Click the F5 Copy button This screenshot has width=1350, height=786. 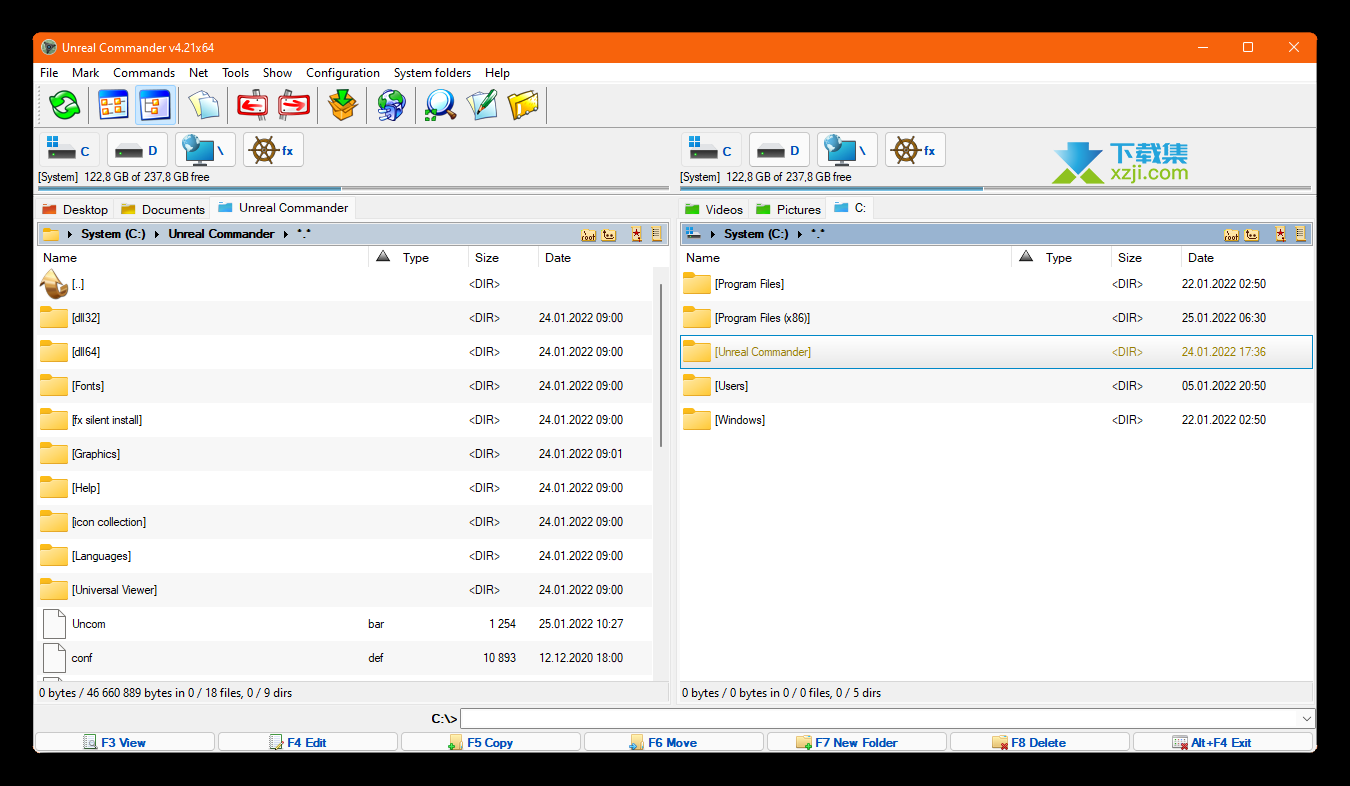point(490,742)
